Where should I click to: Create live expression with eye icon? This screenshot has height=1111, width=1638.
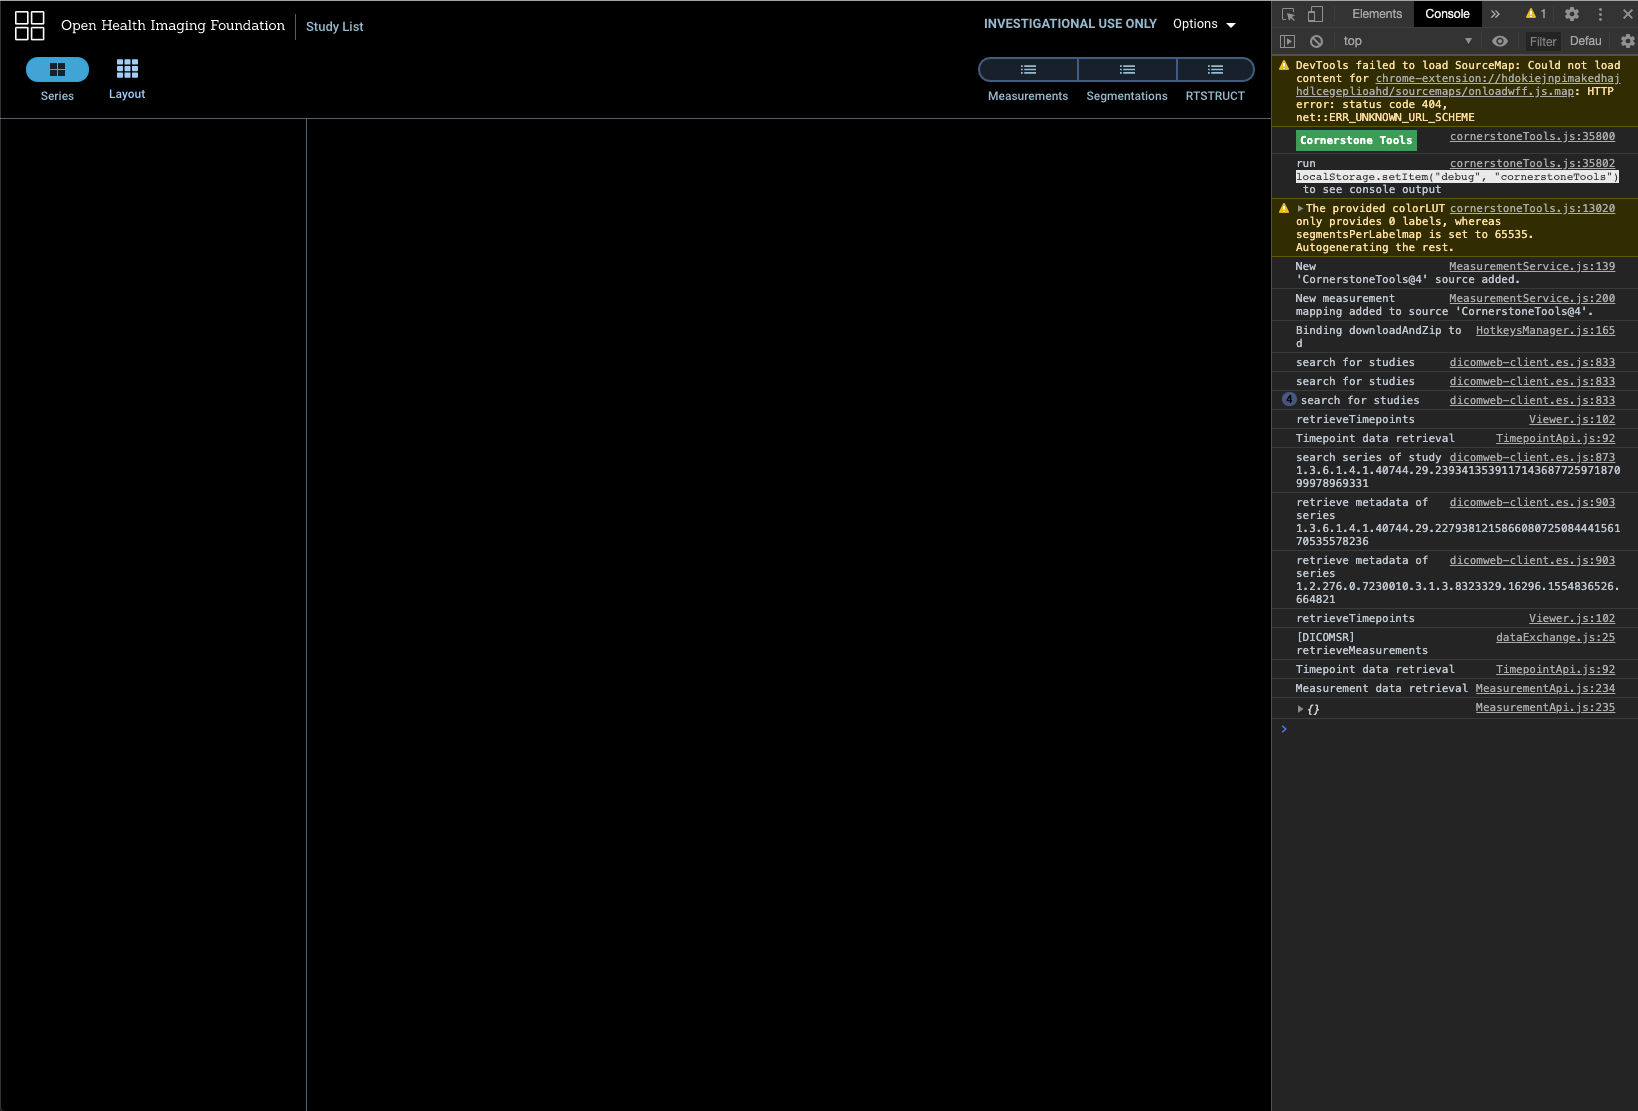[x=1500, y=41]
